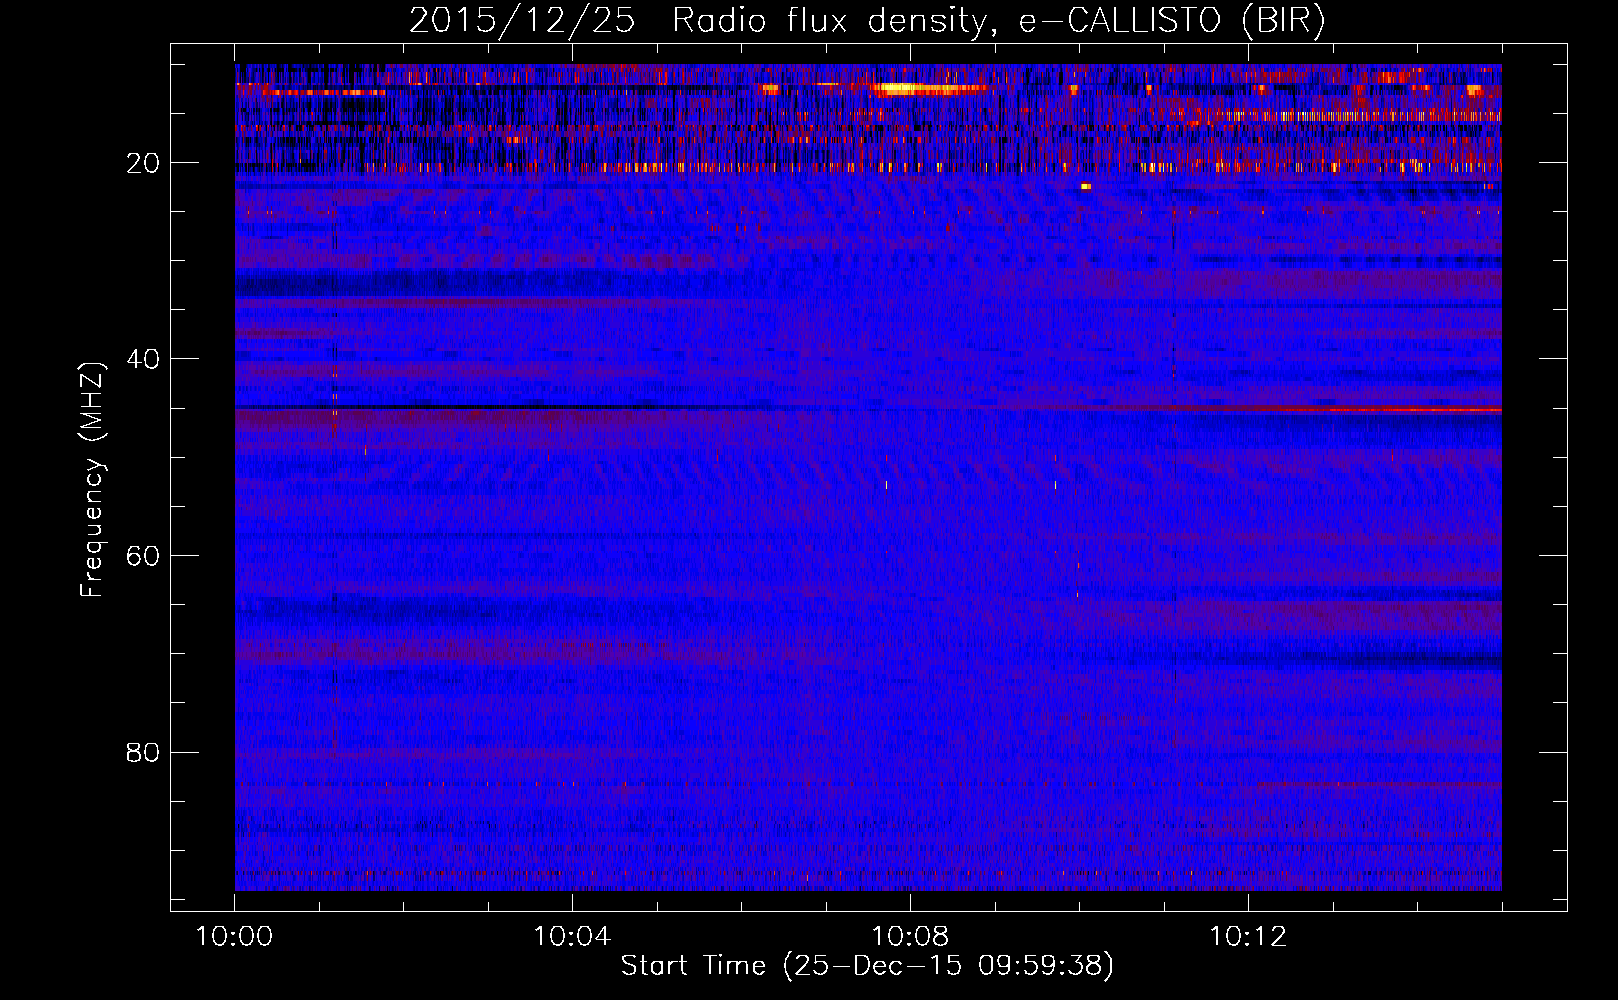Click the '60' frequency tick label
This screenshot has height=1000, width=1618.
coord(144,556)
